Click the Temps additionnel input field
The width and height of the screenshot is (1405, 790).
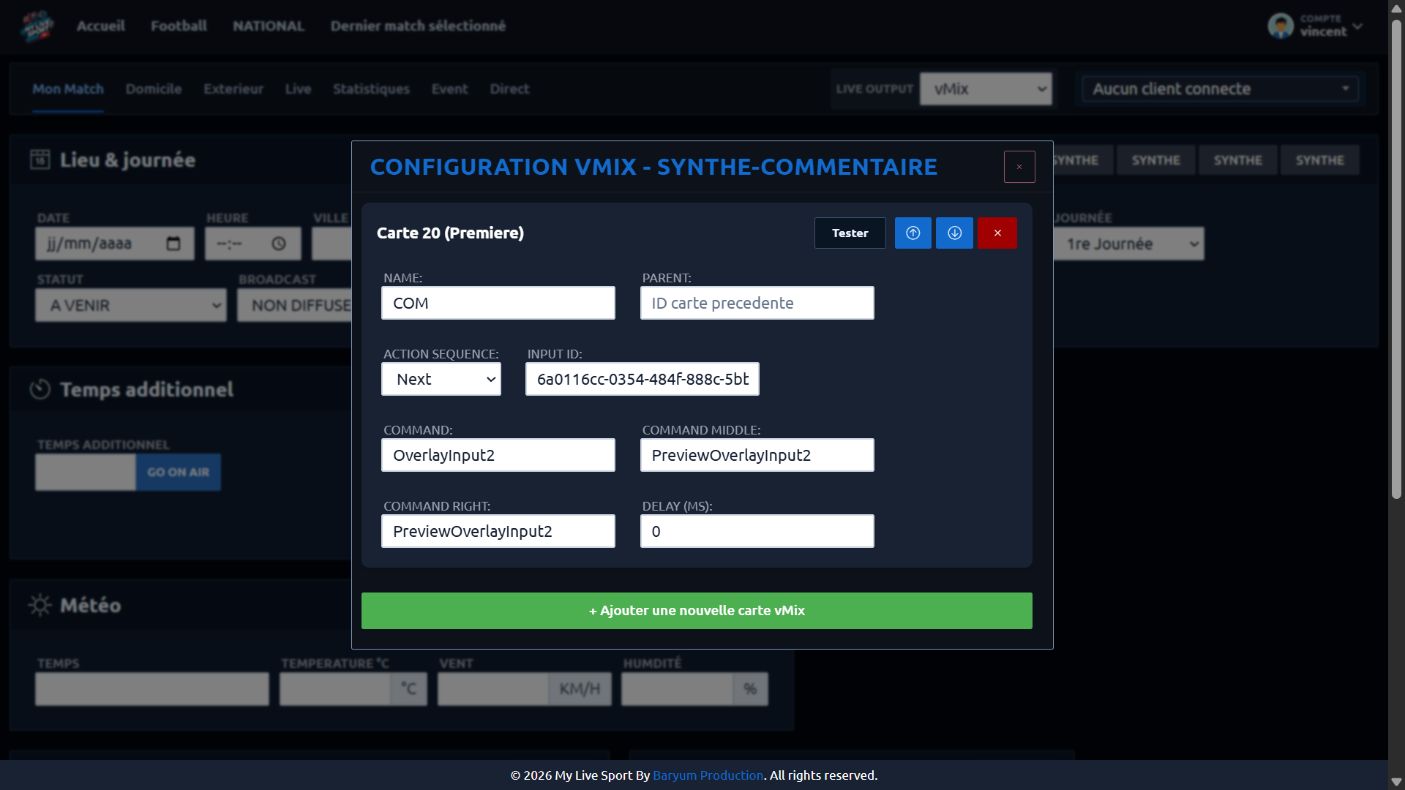(85, 472)
